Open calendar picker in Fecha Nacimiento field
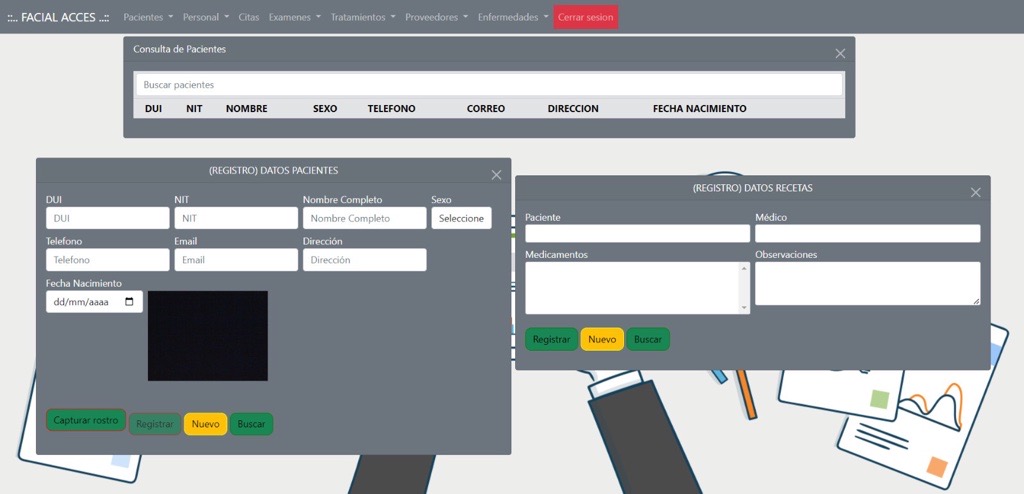This screenshot has width=1024, height=494. (129, 302)
